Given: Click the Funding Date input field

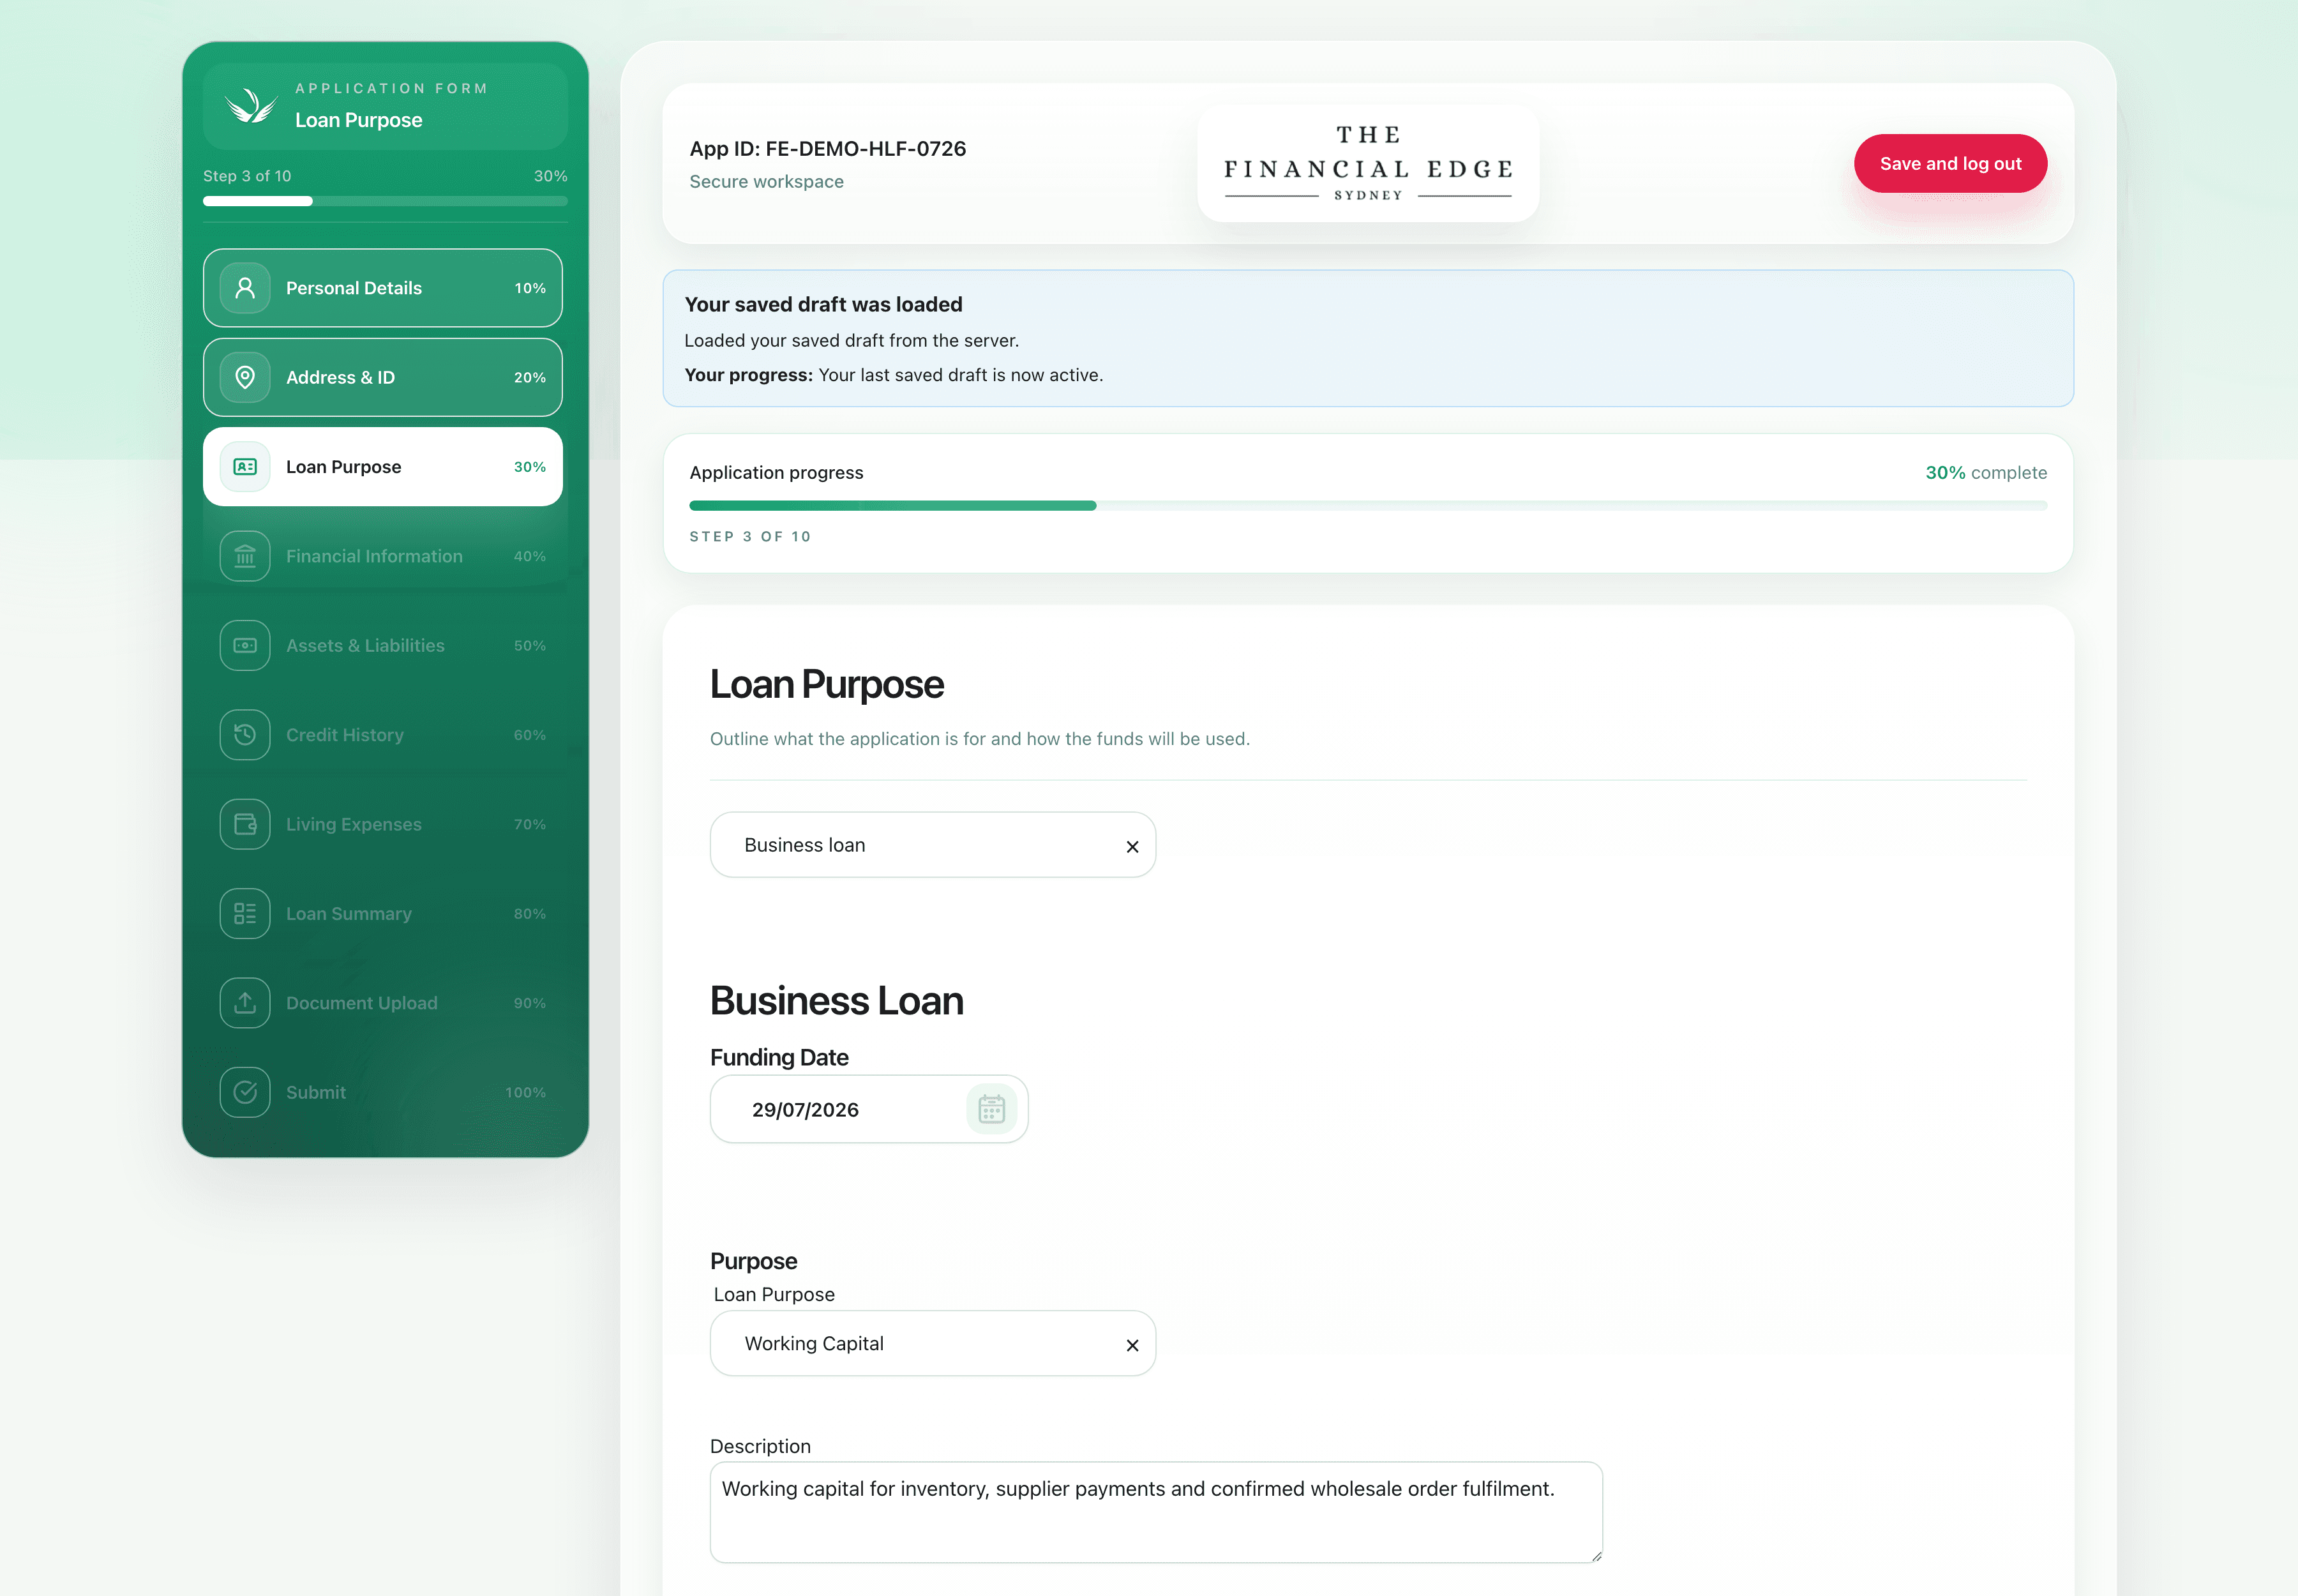Looking at the screenshot, I should pyautogui.click(x=869, y=1109).
